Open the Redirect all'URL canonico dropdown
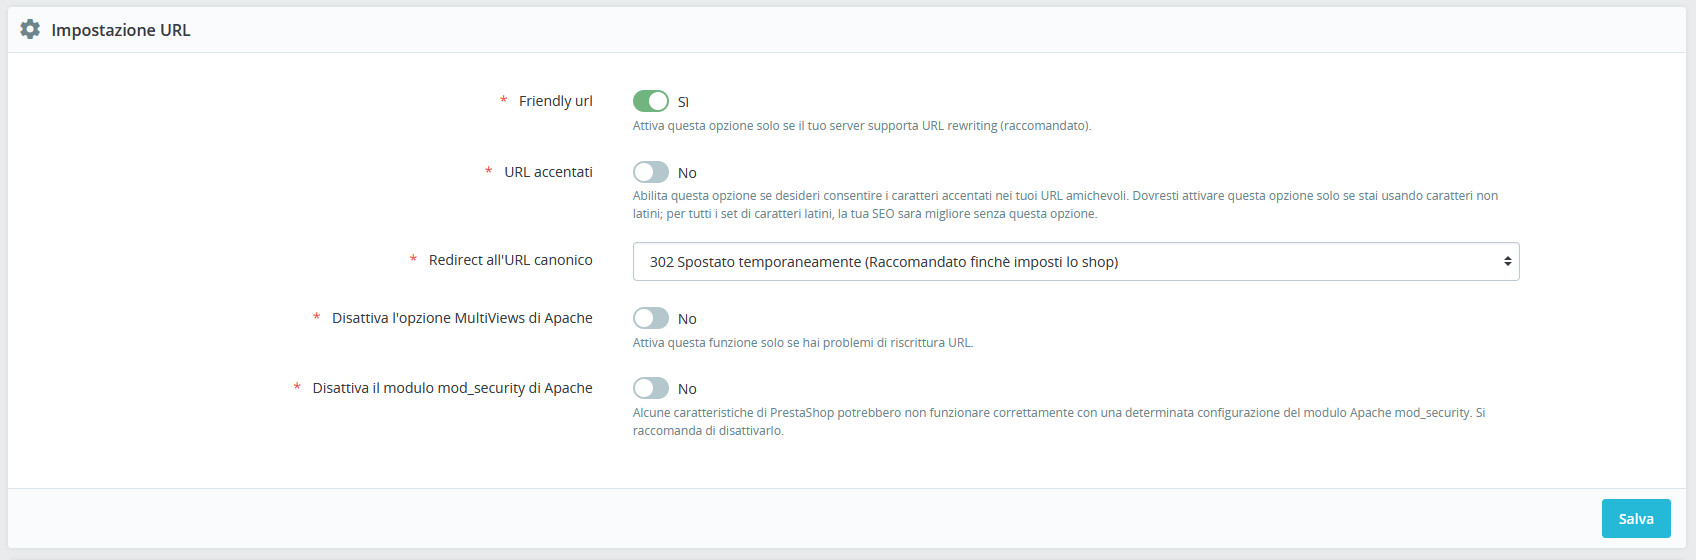The image size is (1696, 560). tap(1076, 262)
